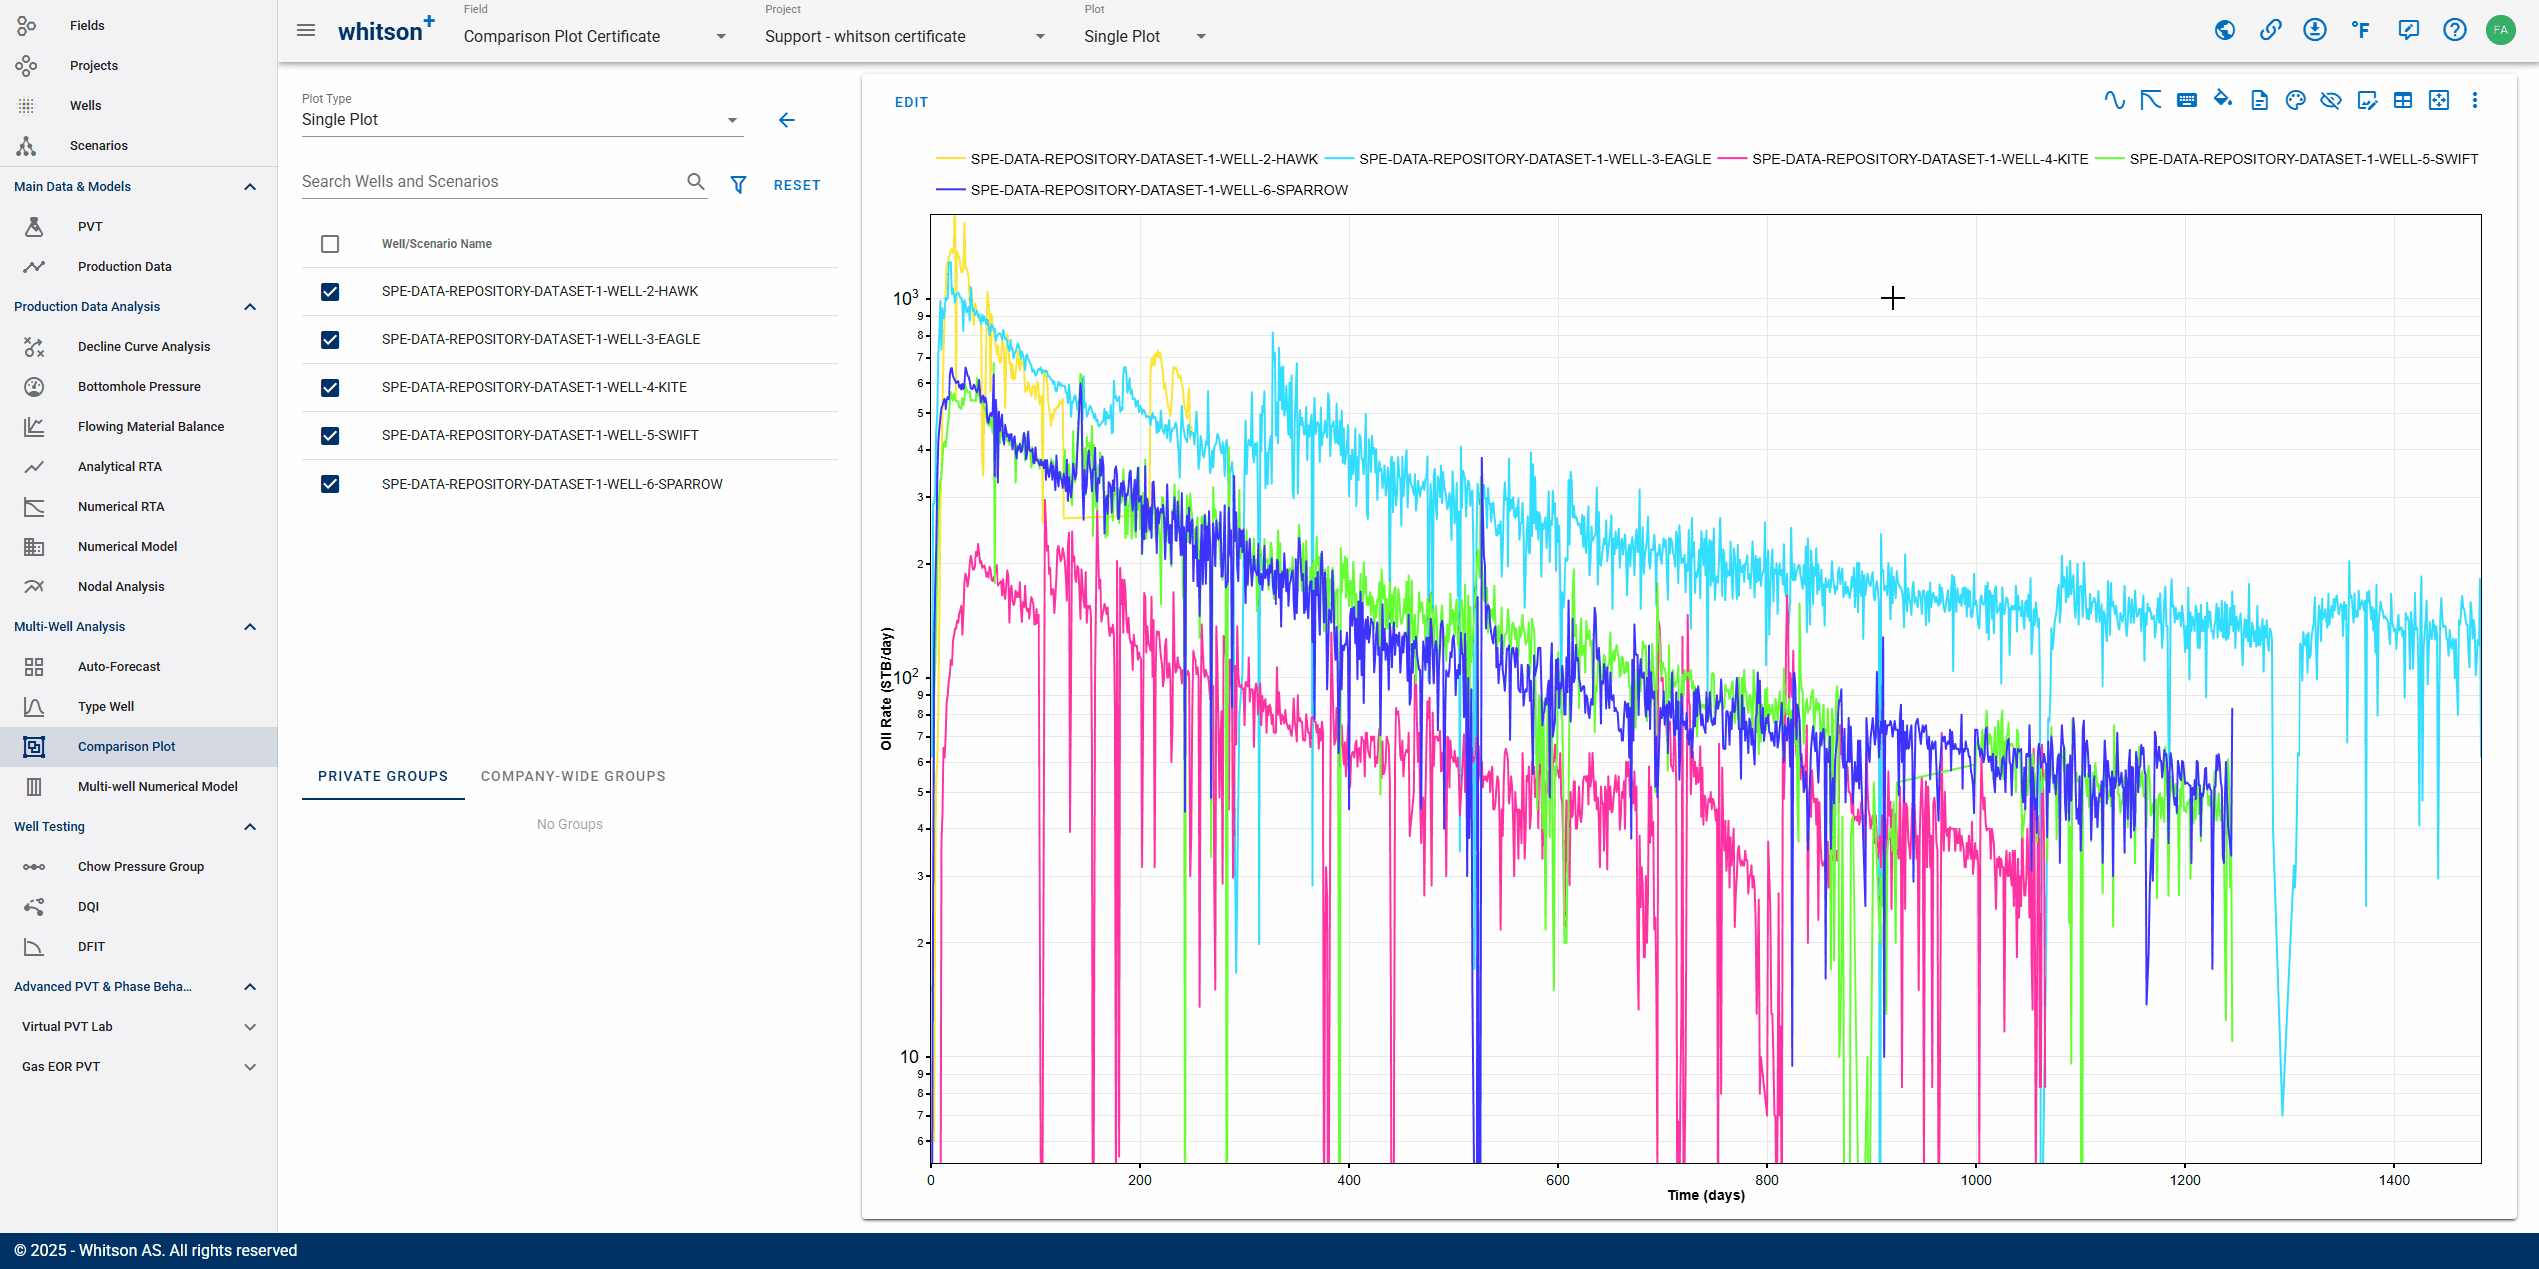Collapse the Production Data Analysis section

[250, 307]
